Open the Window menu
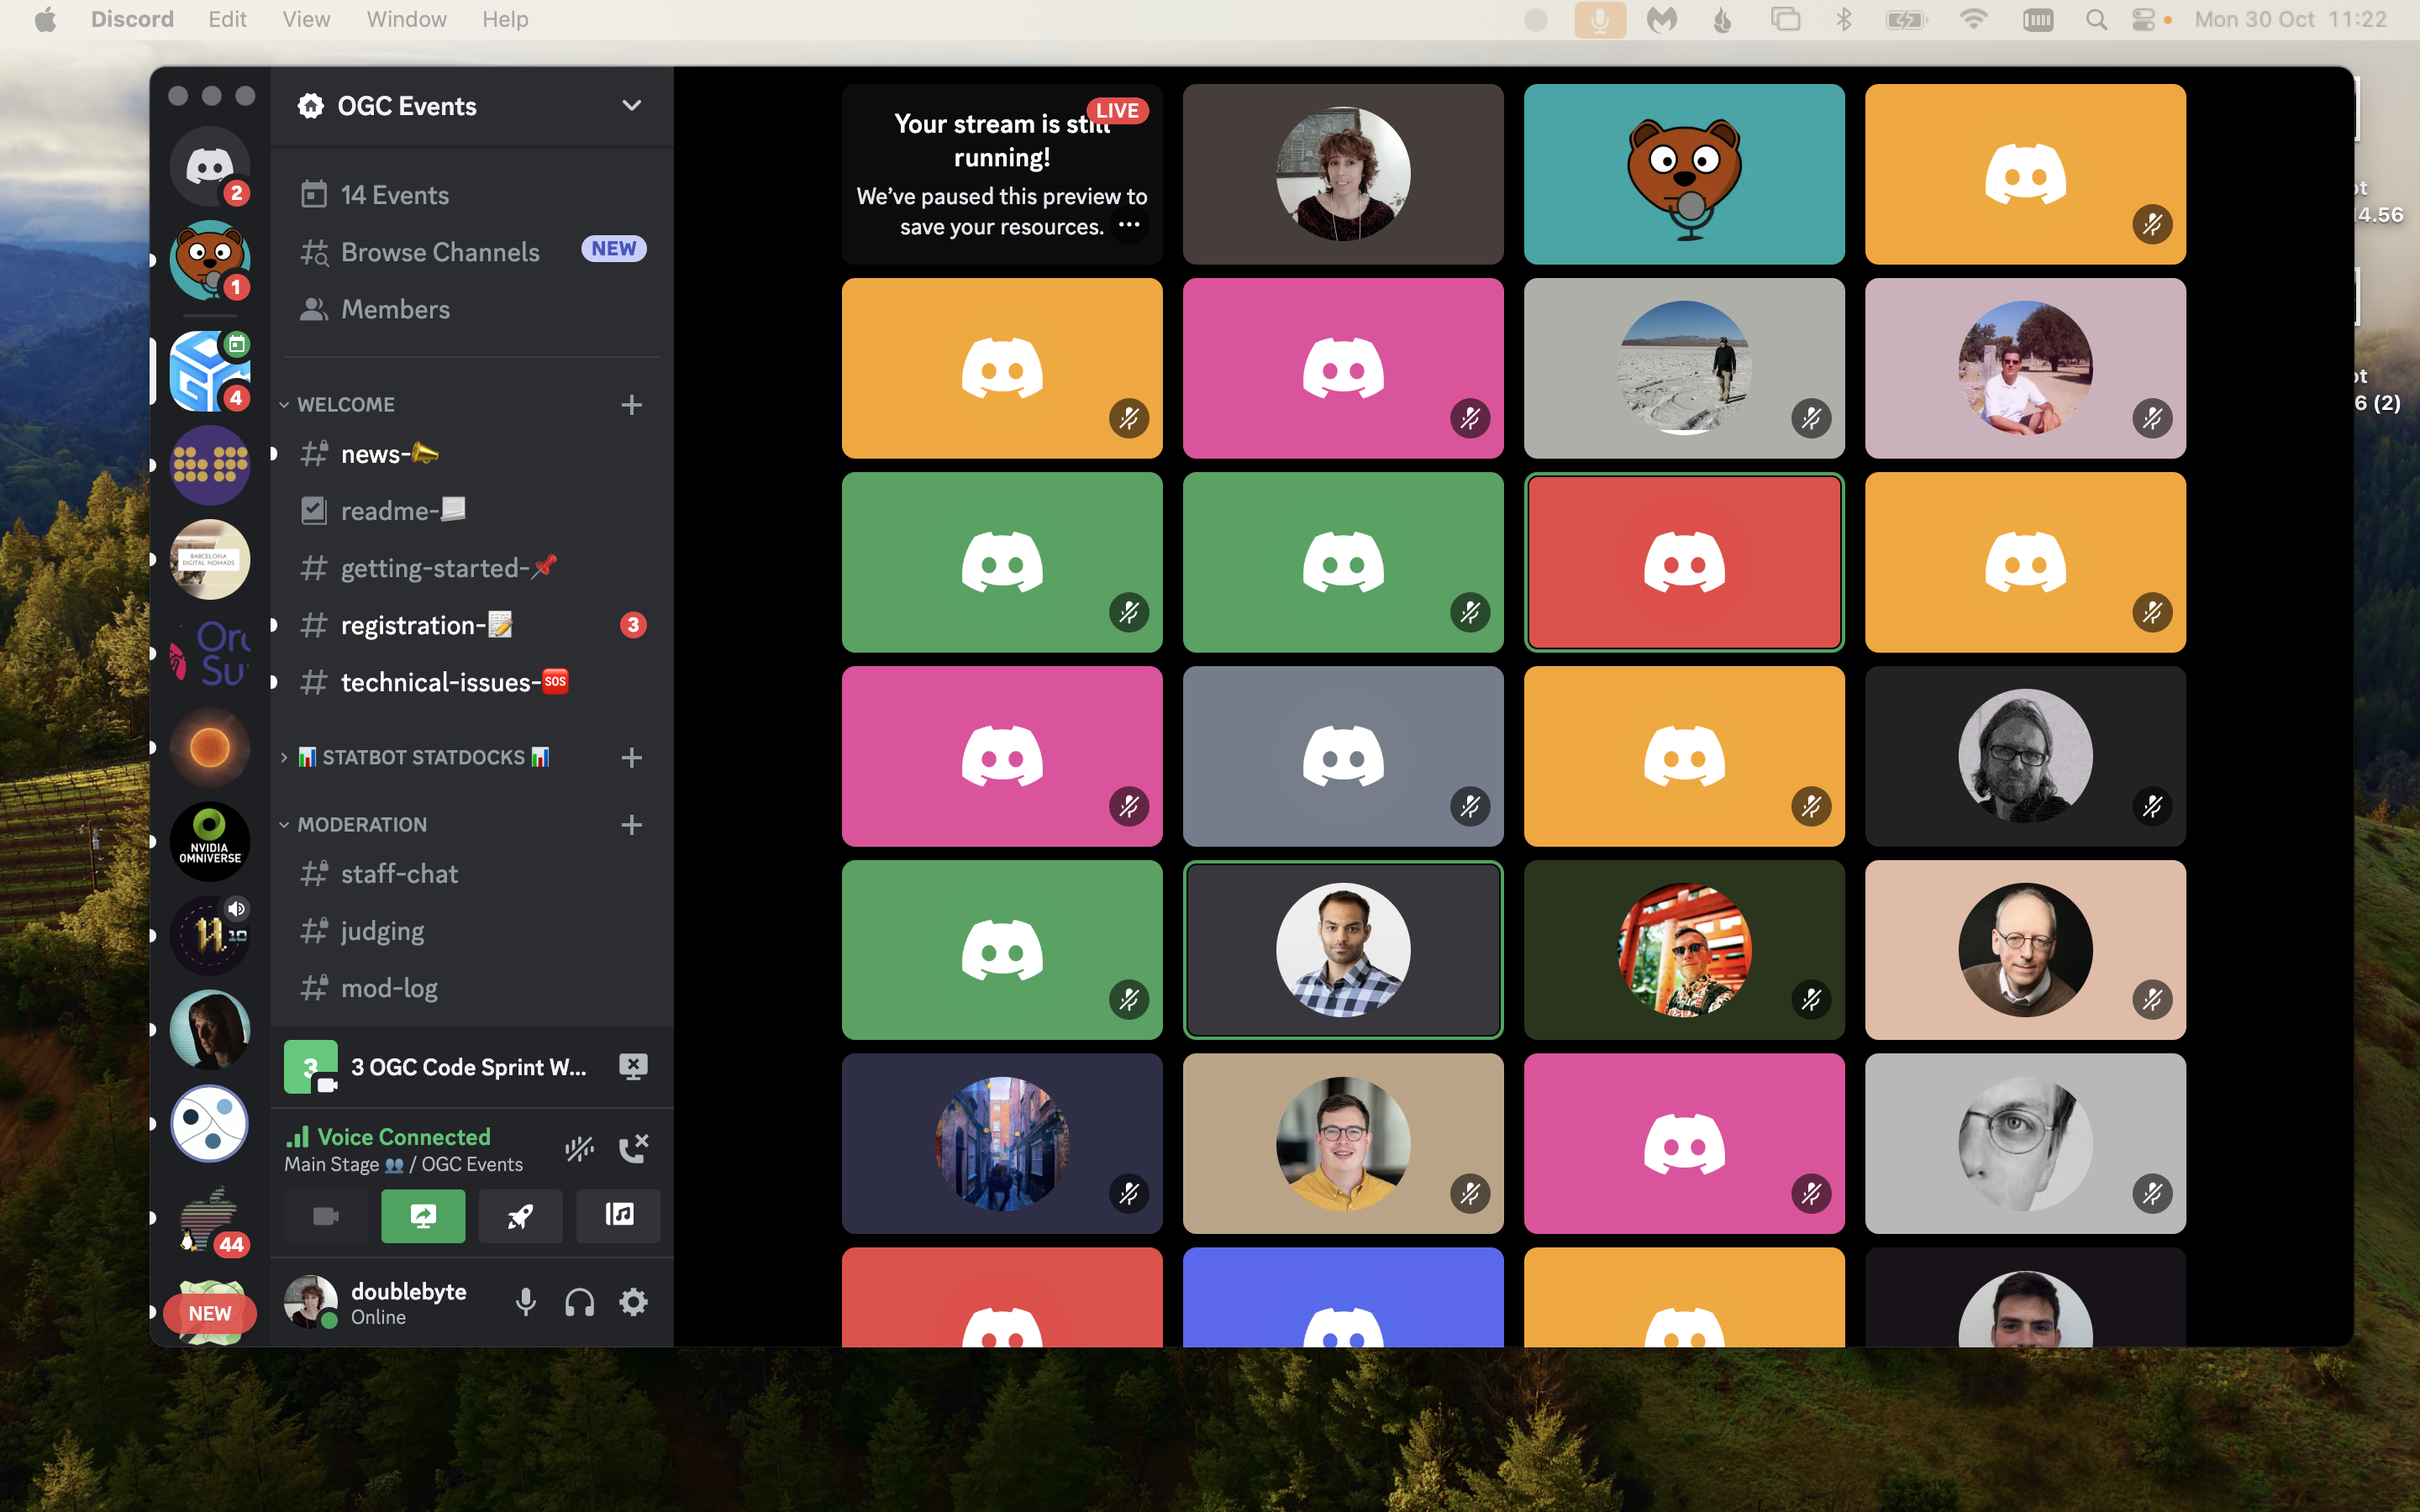 (x=406, y=20)
